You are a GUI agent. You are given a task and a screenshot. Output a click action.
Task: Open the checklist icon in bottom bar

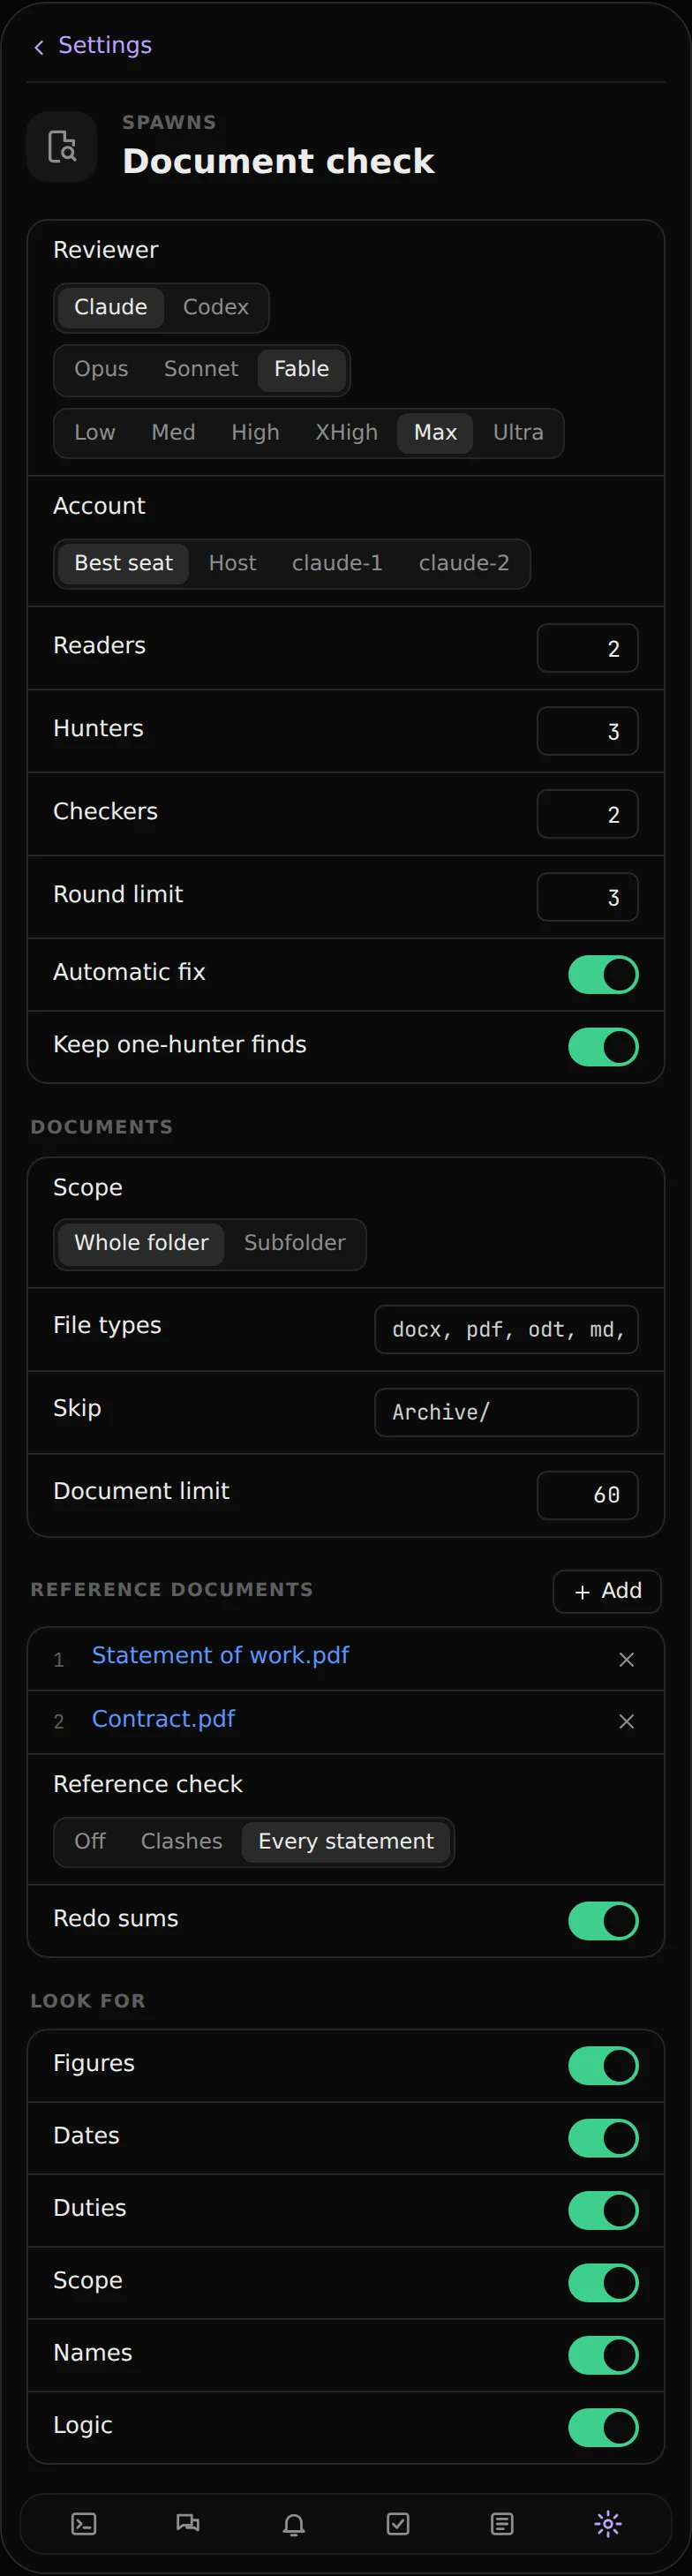click(x=398, y=2524)
